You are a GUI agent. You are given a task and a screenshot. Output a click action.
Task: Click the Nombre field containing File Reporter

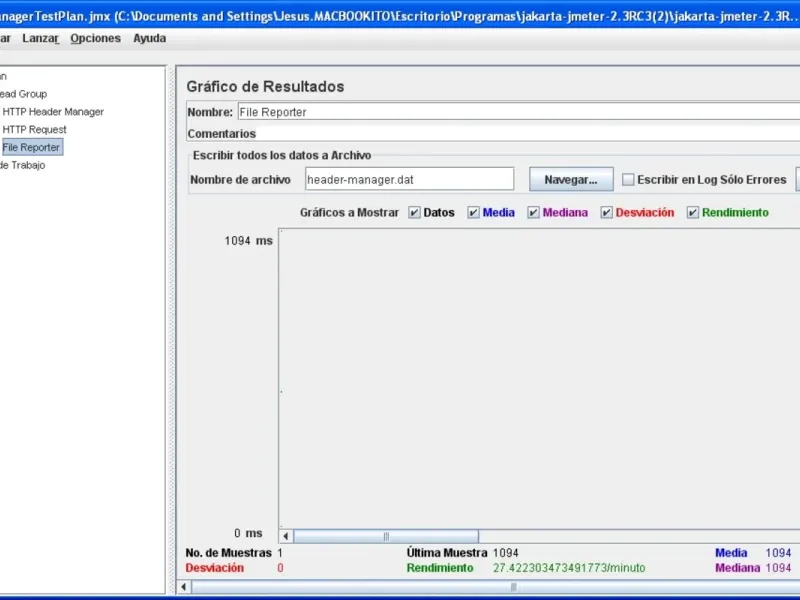pos(518,112)
